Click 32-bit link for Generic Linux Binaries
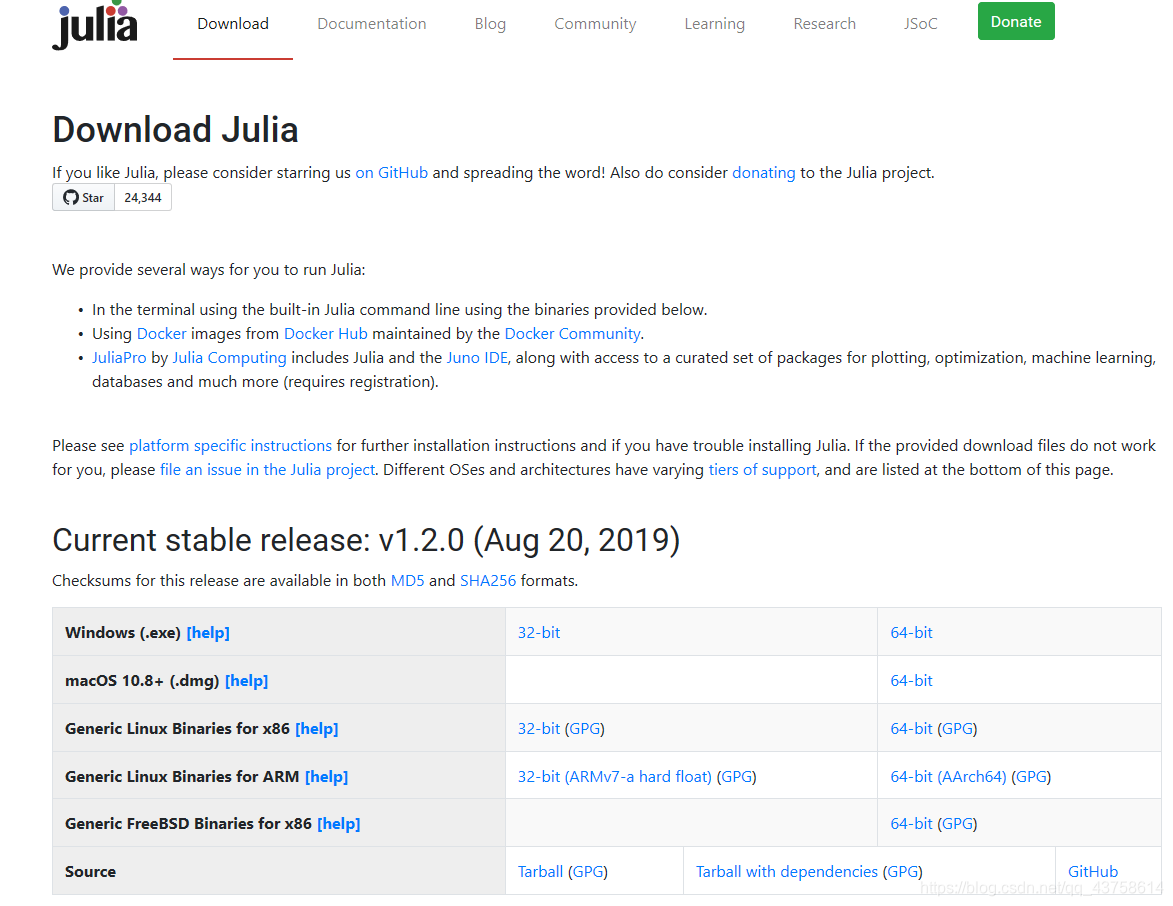Viewport: 1173px width, 906px height. point(538,728)
